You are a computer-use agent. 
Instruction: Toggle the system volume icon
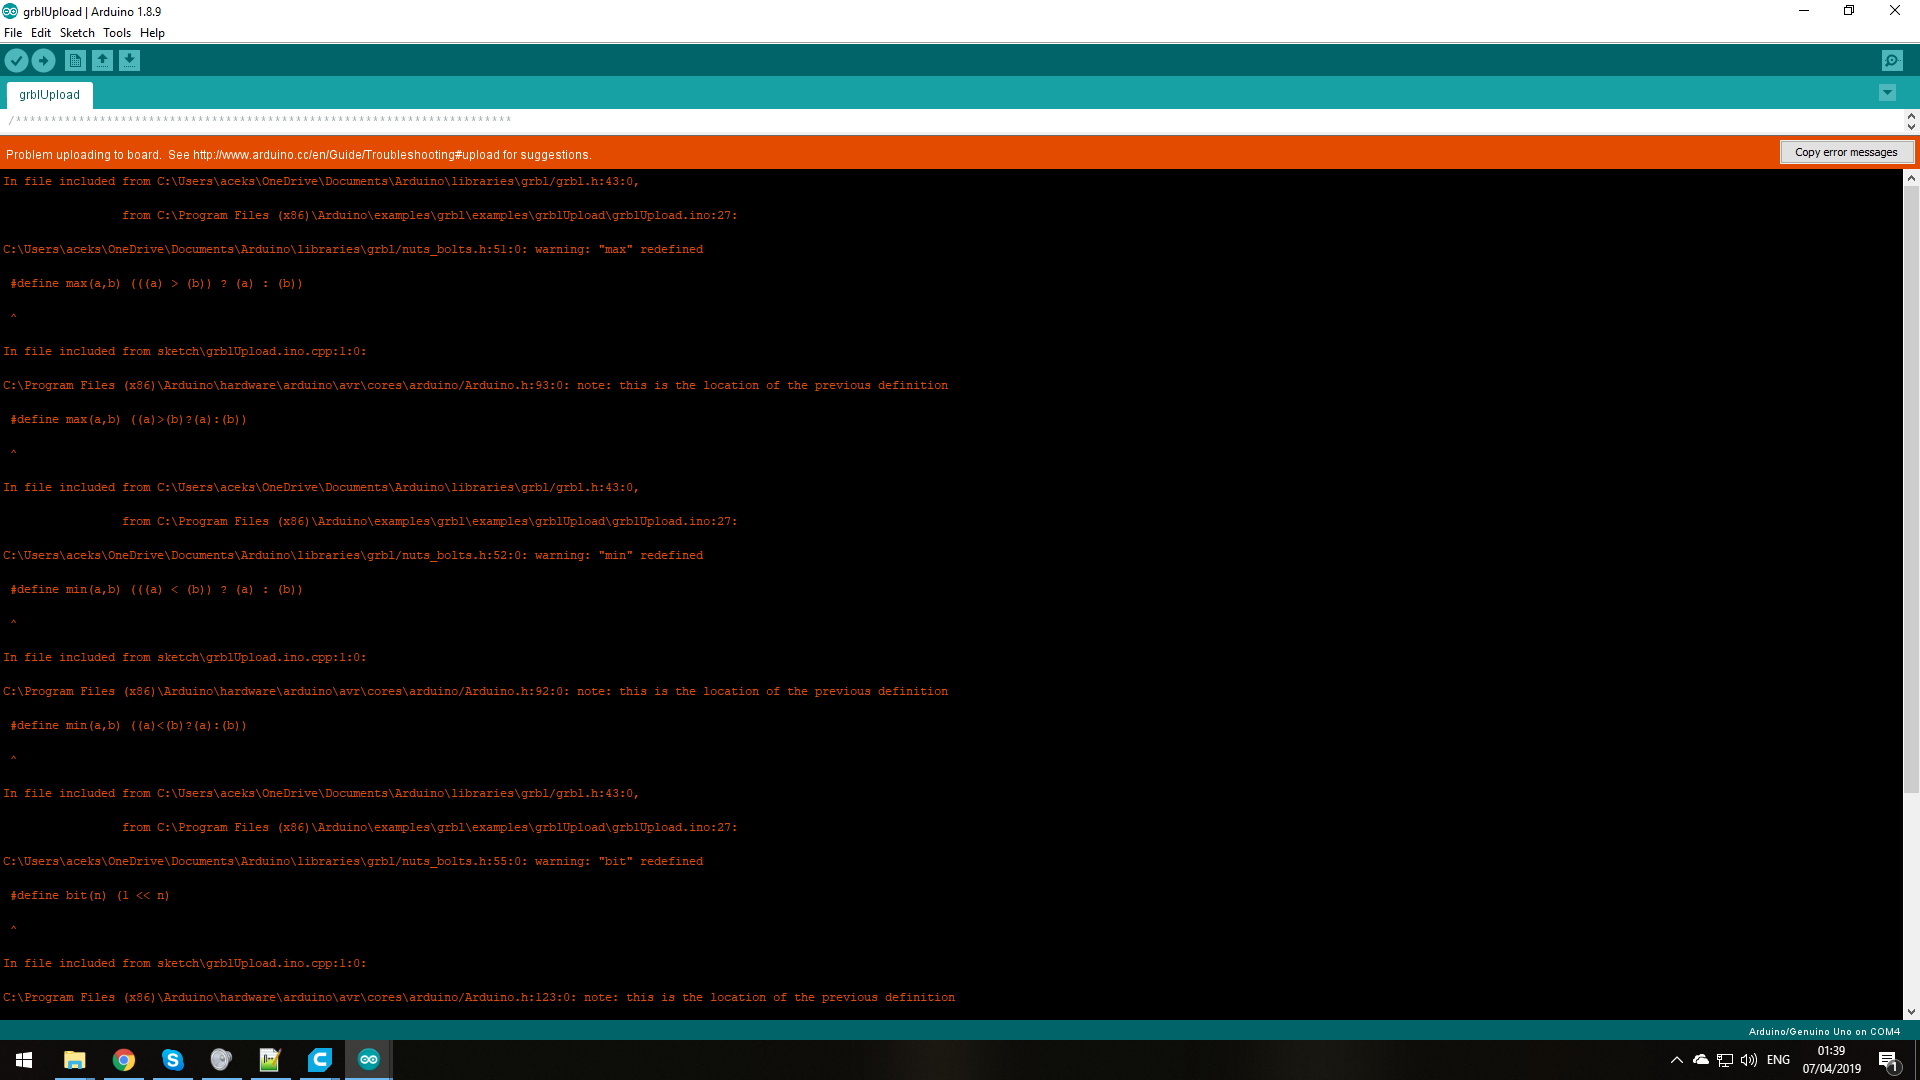(1748, 1060)
